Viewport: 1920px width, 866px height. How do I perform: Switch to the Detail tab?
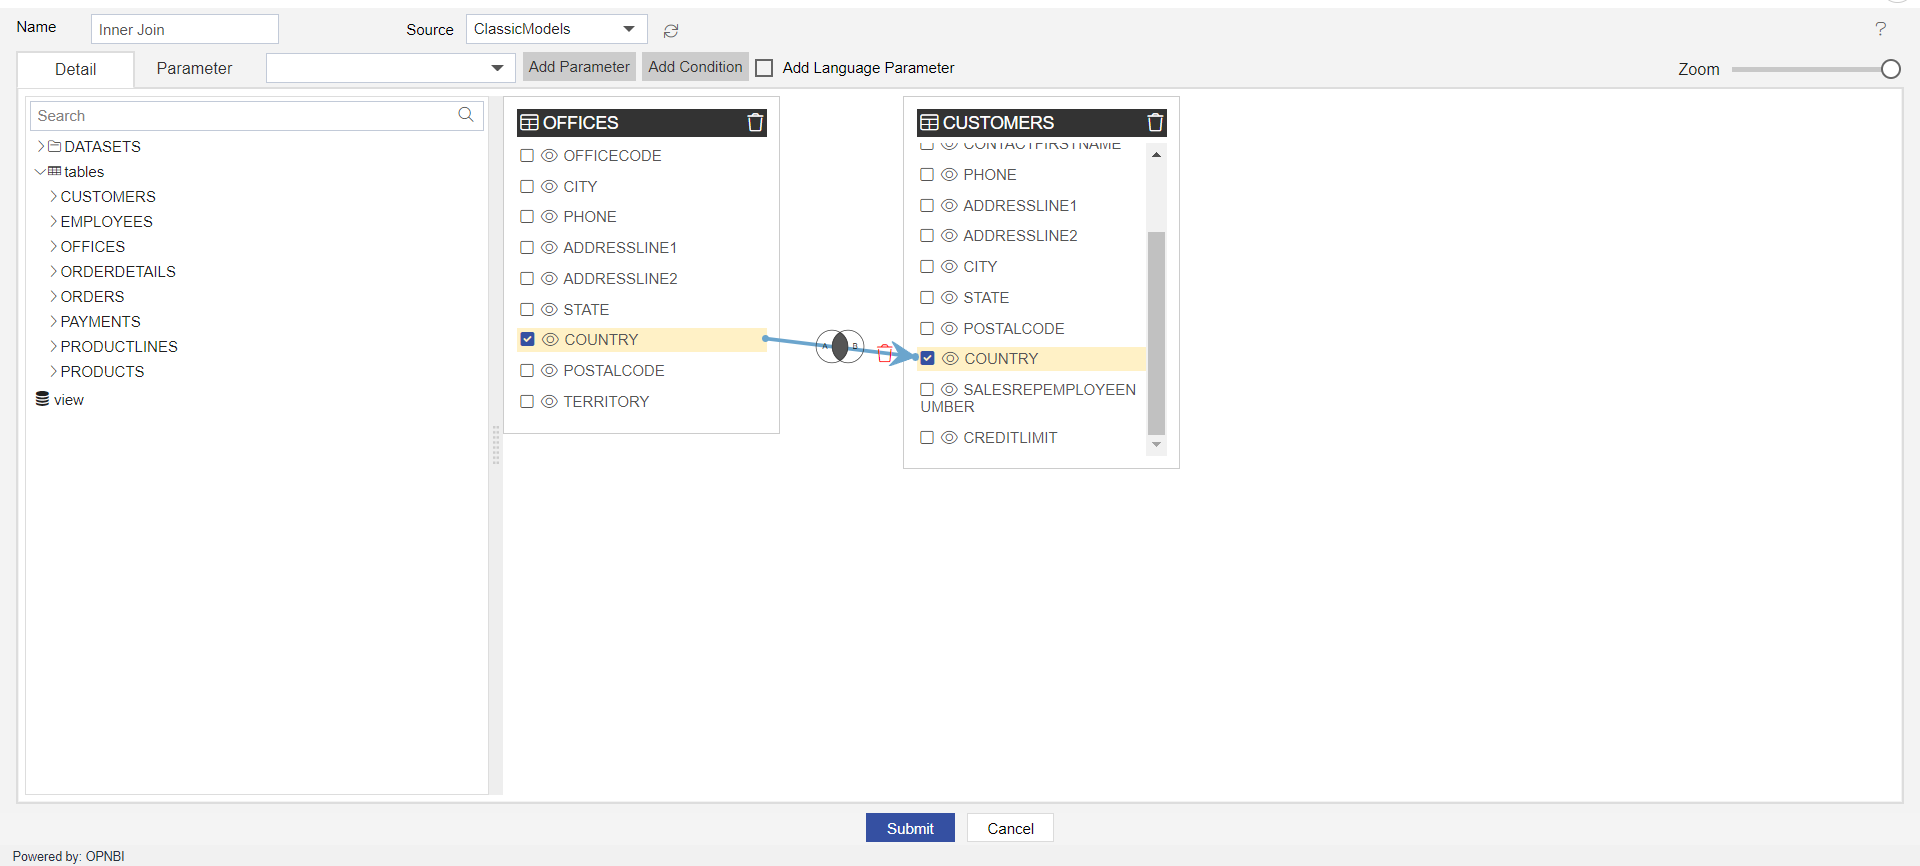(75, 69)
